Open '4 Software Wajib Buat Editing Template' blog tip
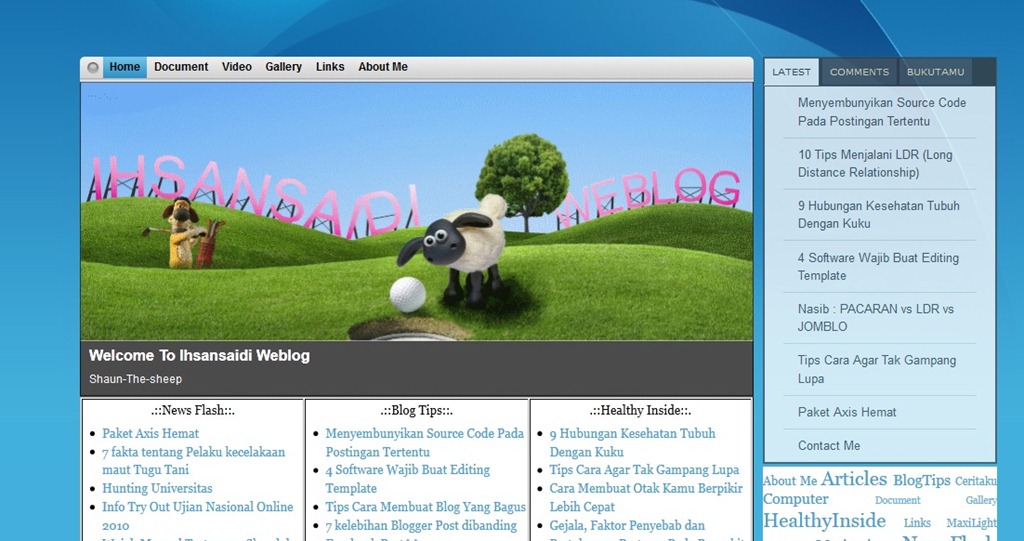Screen dimensions: 1024x541 click(x=408, y=479)
